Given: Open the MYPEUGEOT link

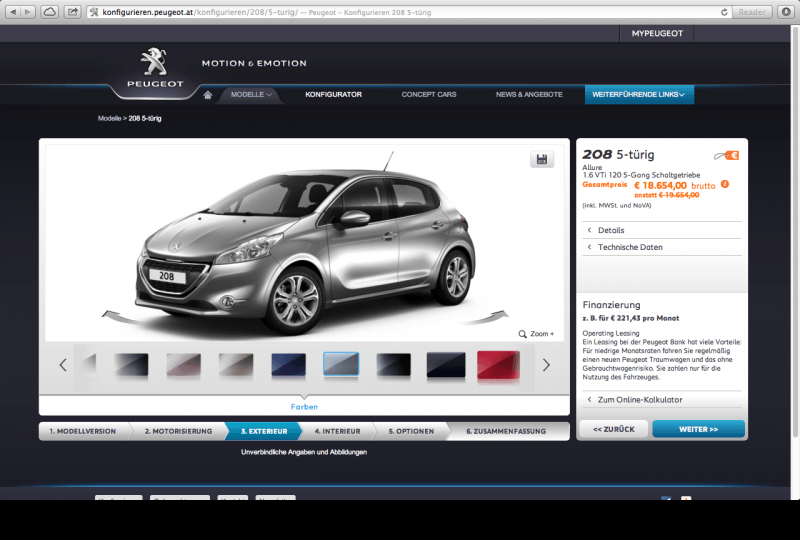Looking at the screenshot, I should click(x=657, y=33).
